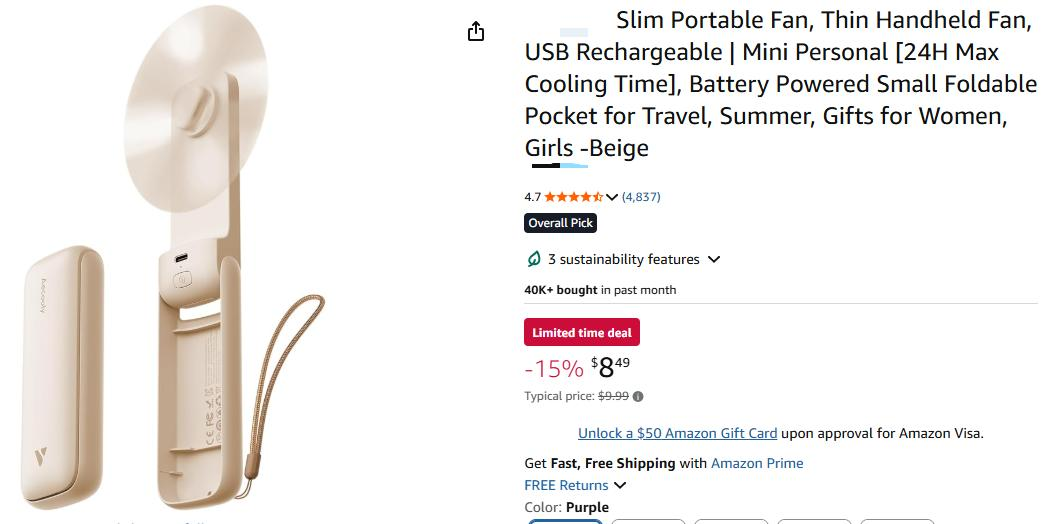Expand the 3 sustainability features chevron
The width and height of the screenshot is (1045, 524).
[714, 259]
